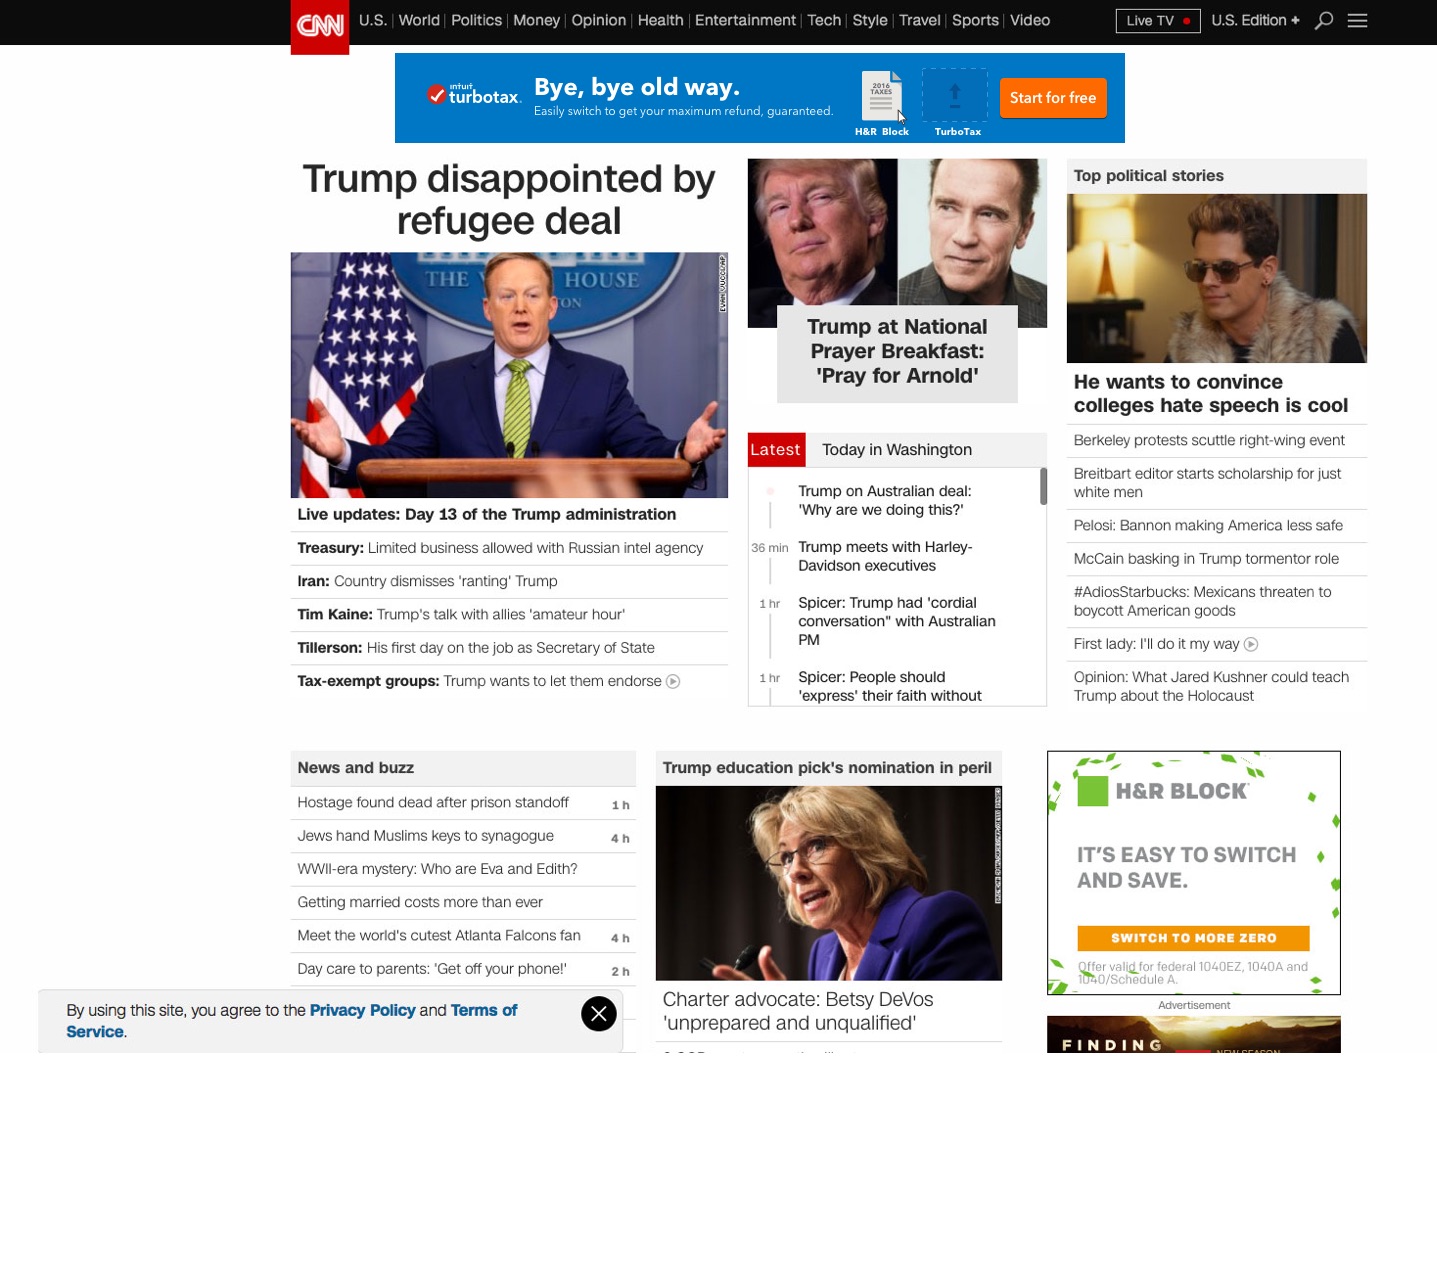Viewport: 1437px width, 1286px height.
Task: Open 'Berkeley protests scuttle right-wing event'
Action: click(x=1209, y=441)
